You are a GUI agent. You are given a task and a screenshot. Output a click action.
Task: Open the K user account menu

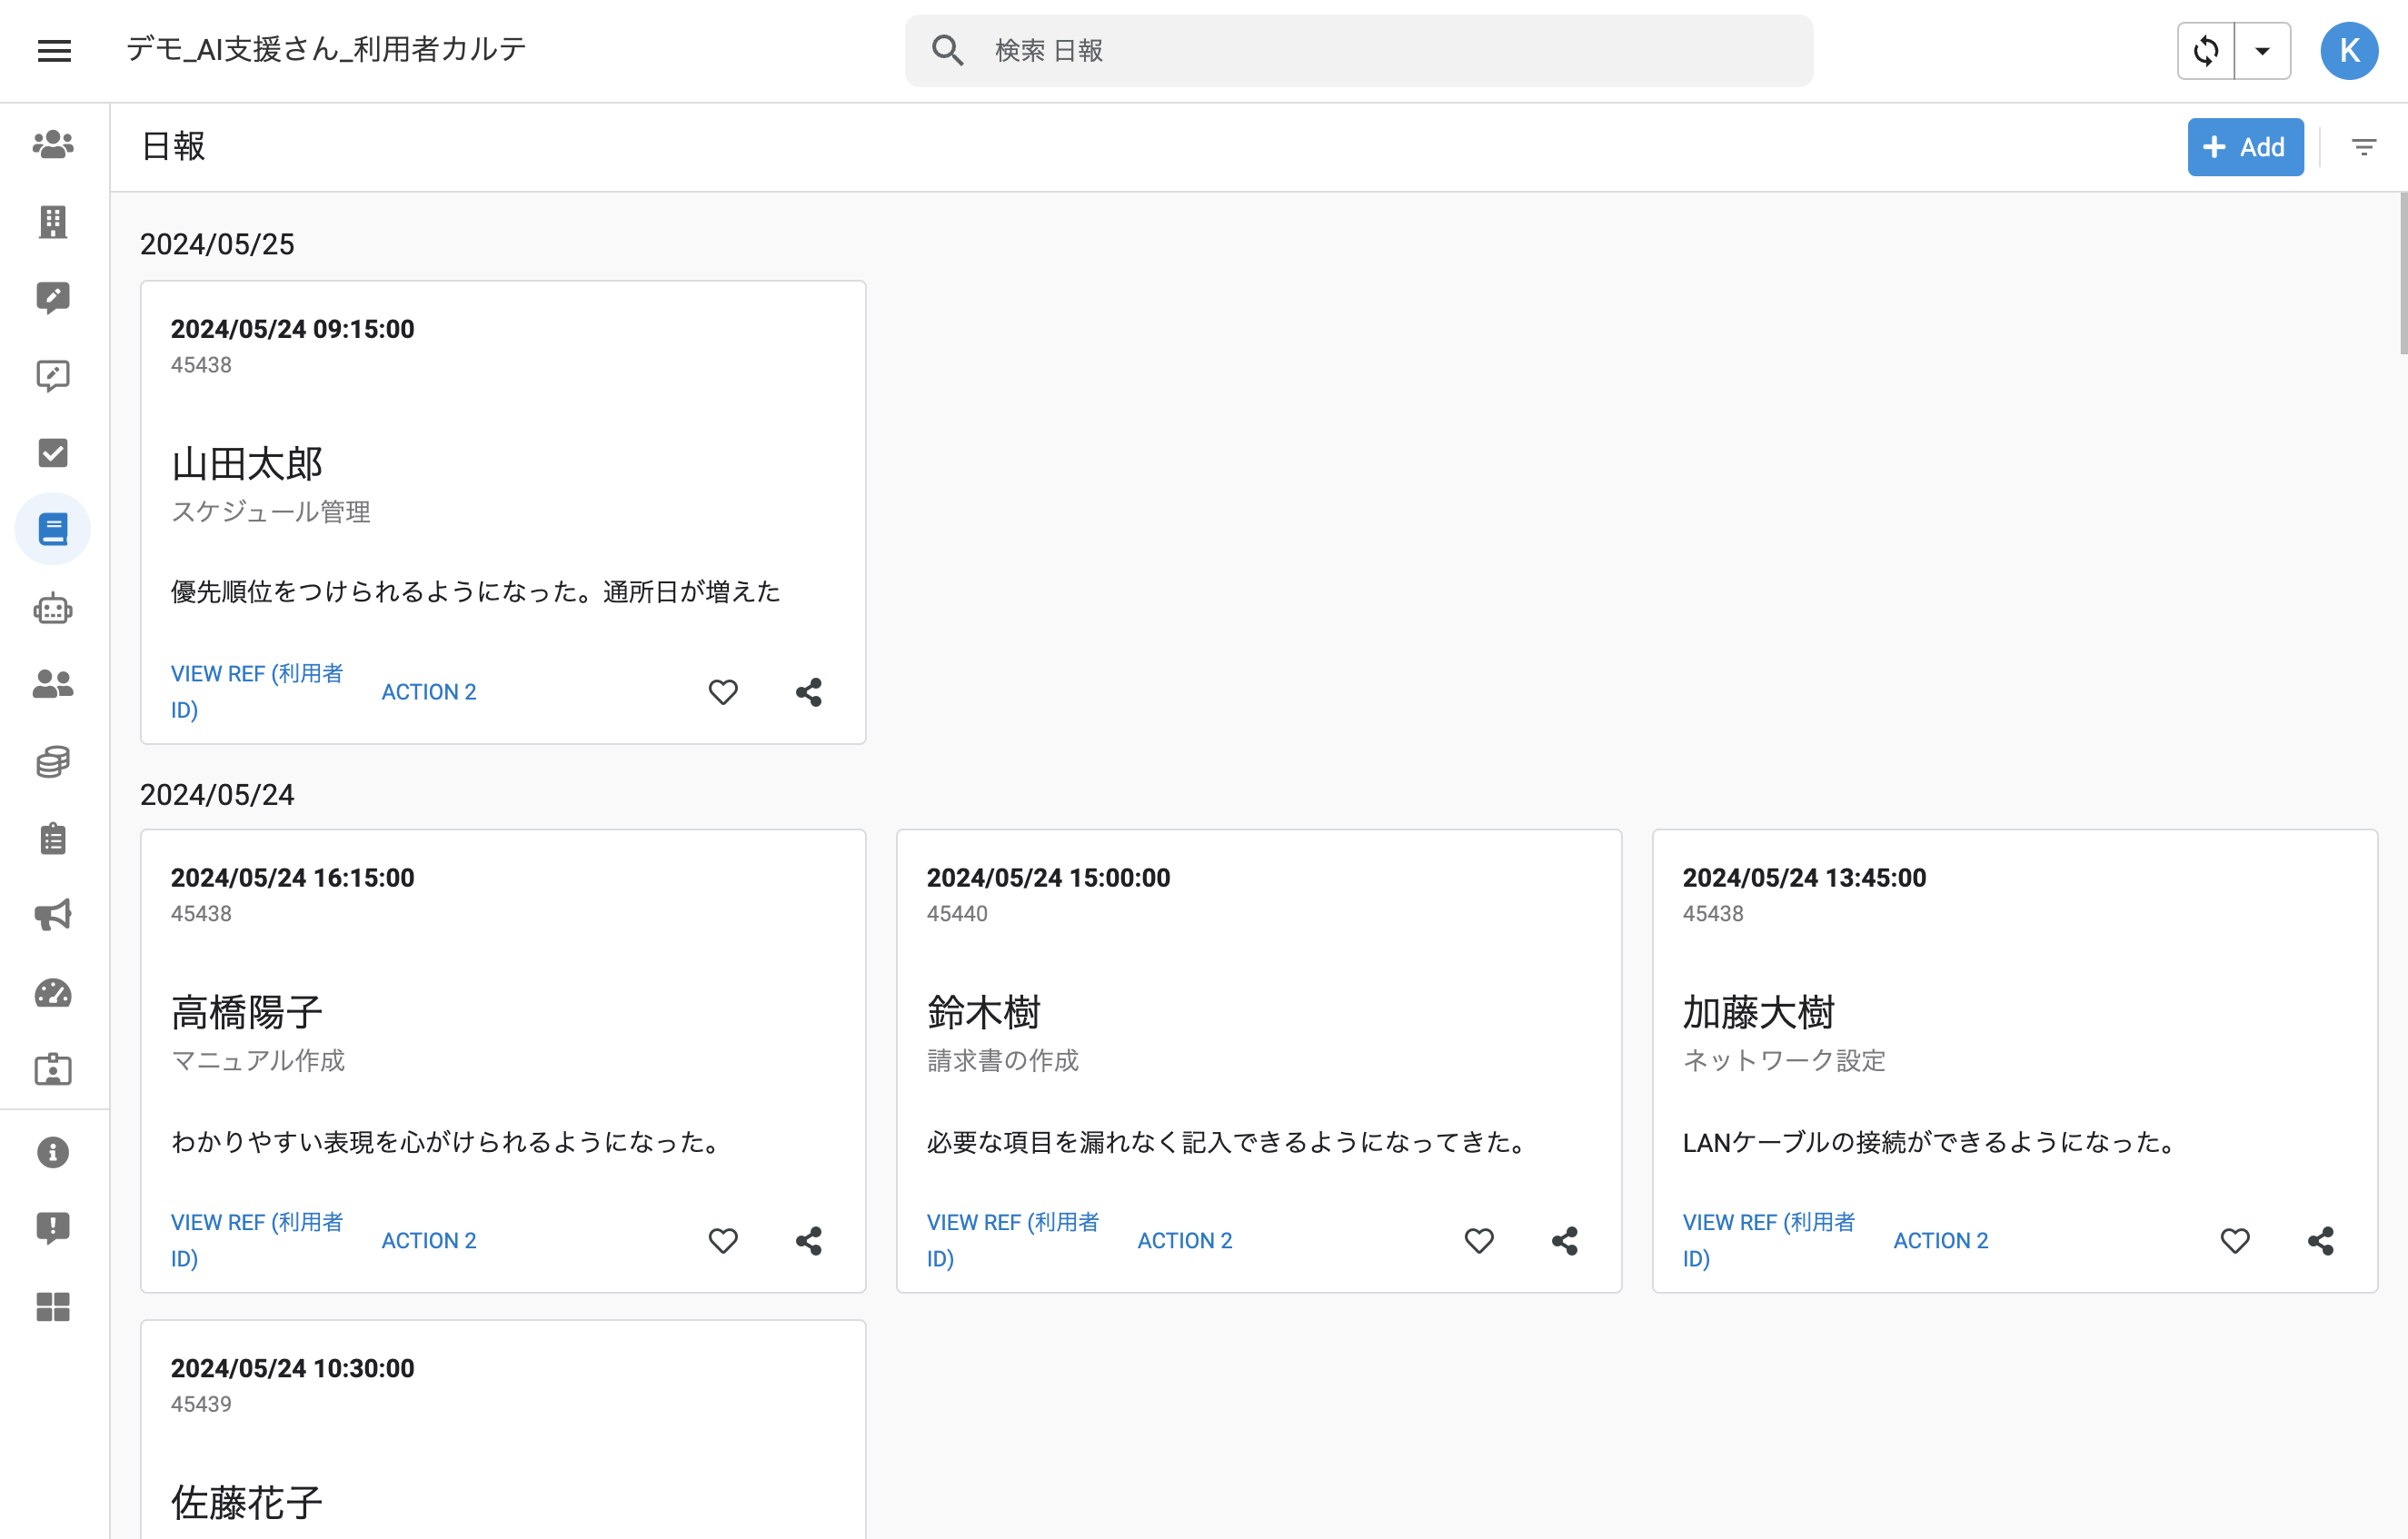point(2349,51)
